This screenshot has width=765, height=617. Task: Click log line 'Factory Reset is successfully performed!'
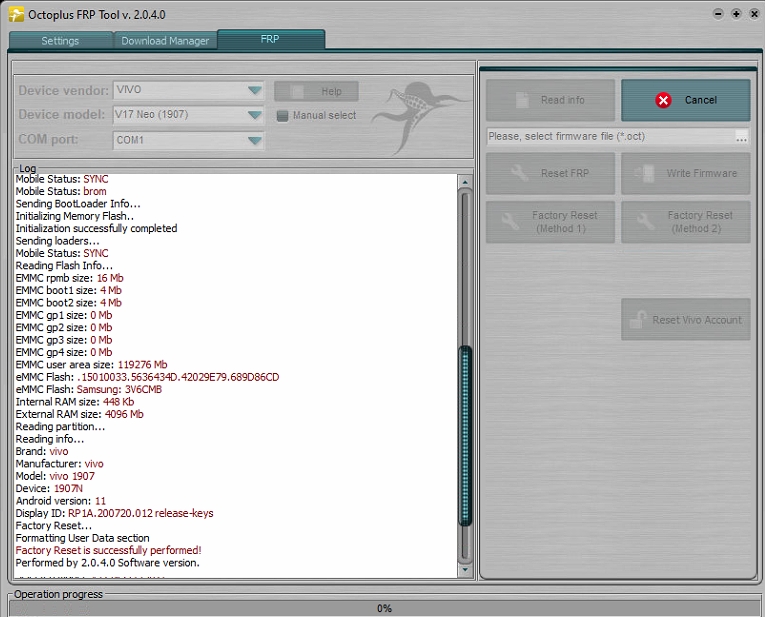tap(108, 550)
